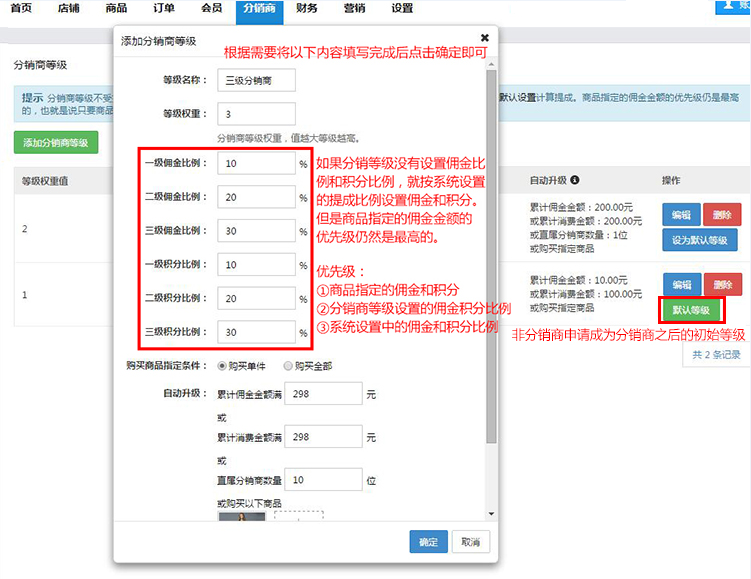Click the product thumbnail image in dialog
Screen dimensions: 751x579
click(241, 516)
